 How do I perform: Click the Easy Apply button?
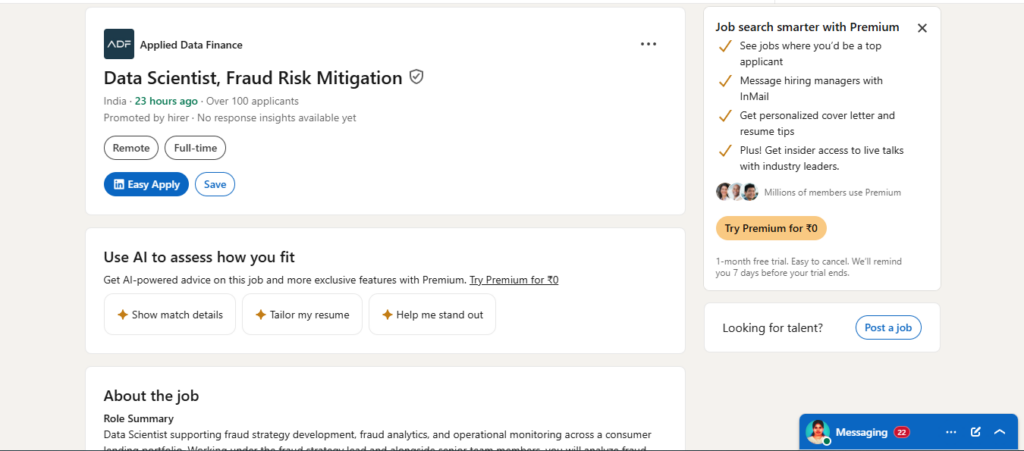pyautogui.click(x=146, y=185)
